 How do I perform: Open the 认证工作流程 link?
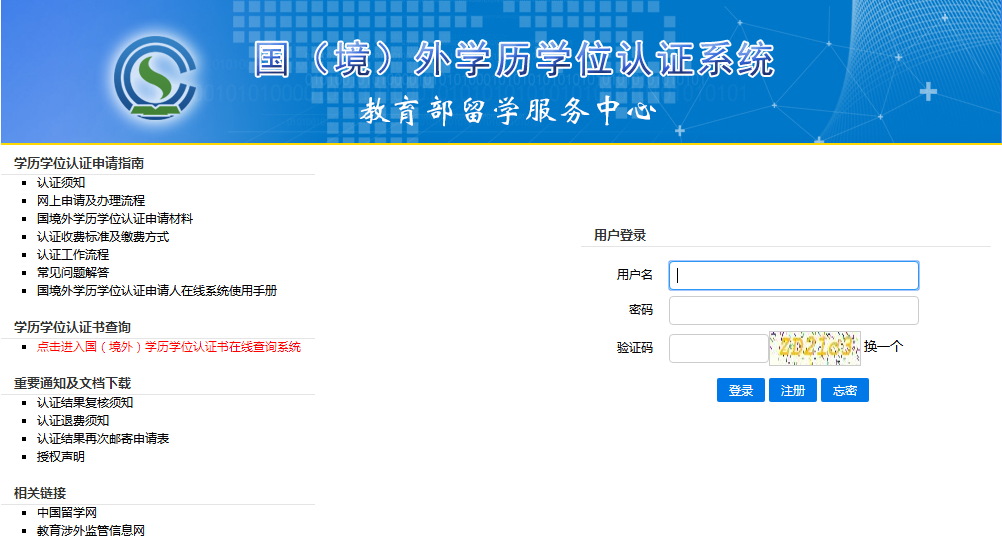(73, 255)
